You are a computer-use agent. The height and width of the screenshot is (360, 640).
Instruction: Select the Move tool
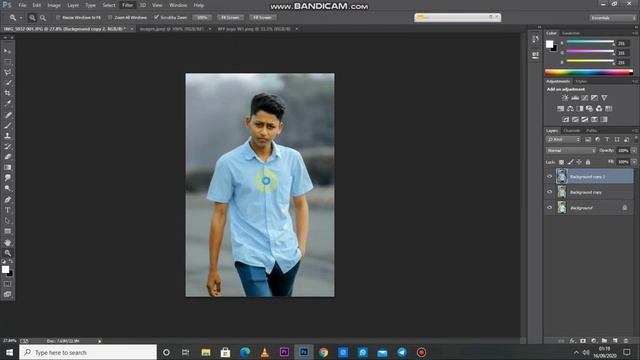(7, 51)
